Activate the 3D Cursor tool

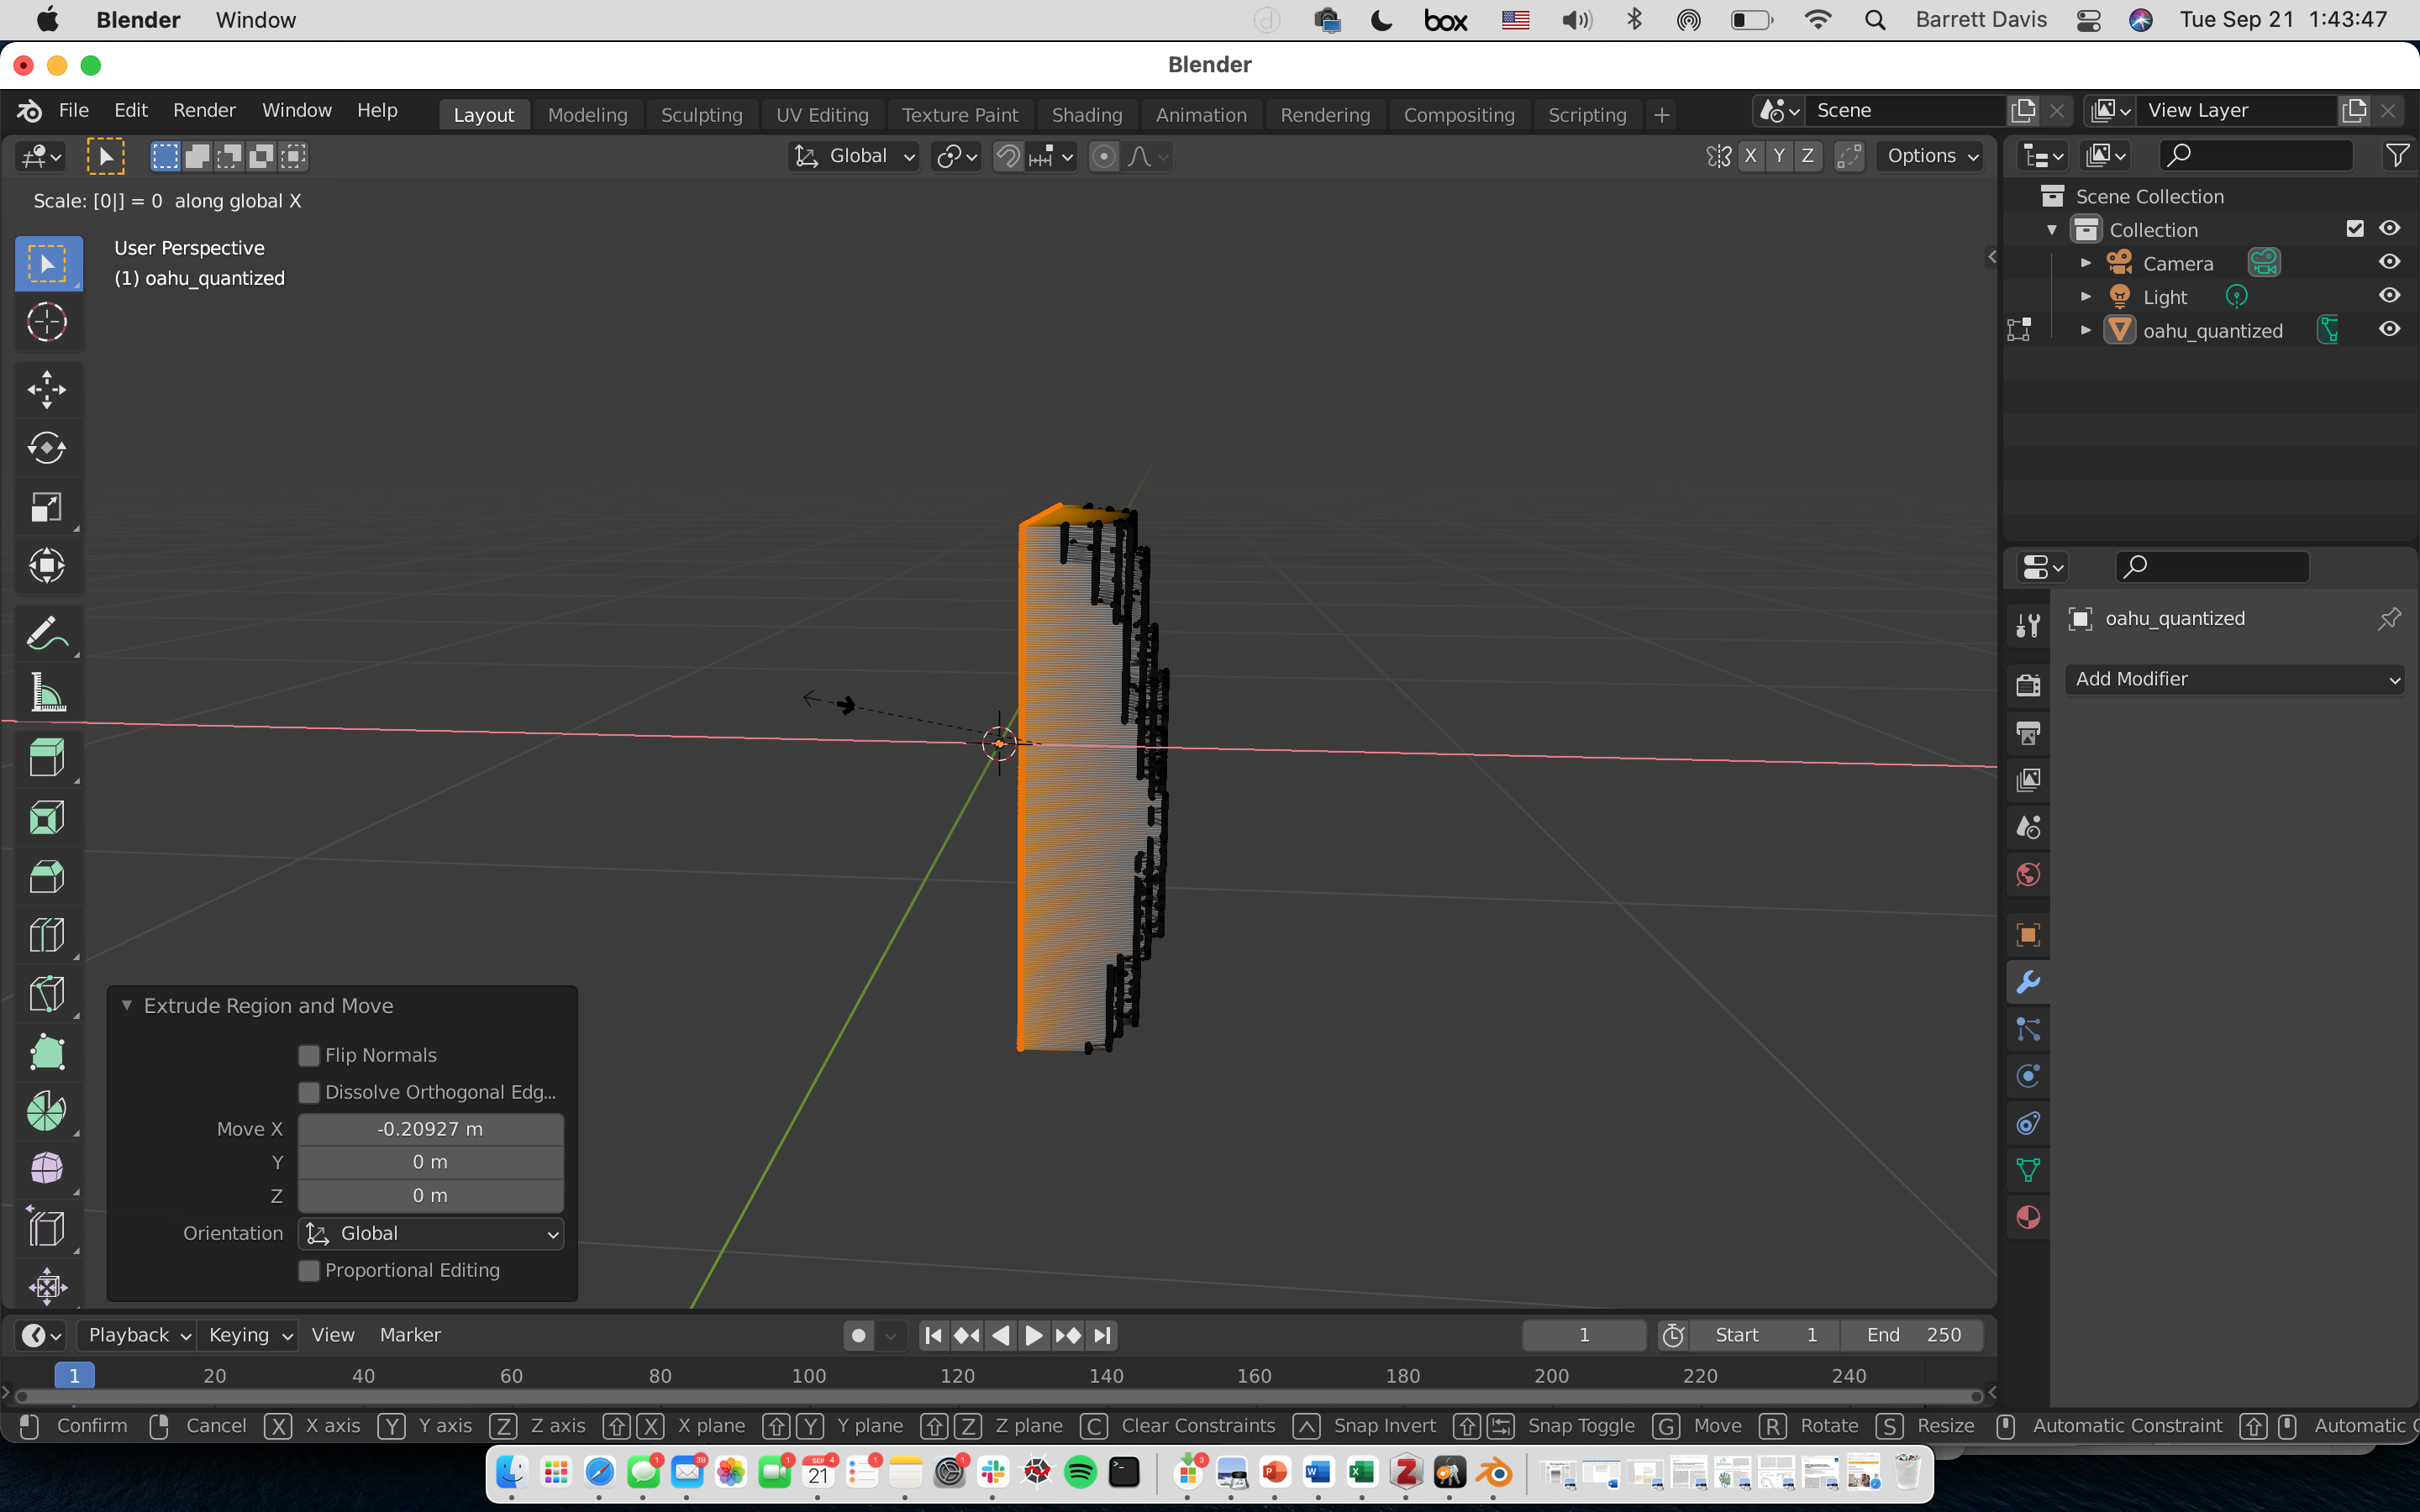point(47,322)
